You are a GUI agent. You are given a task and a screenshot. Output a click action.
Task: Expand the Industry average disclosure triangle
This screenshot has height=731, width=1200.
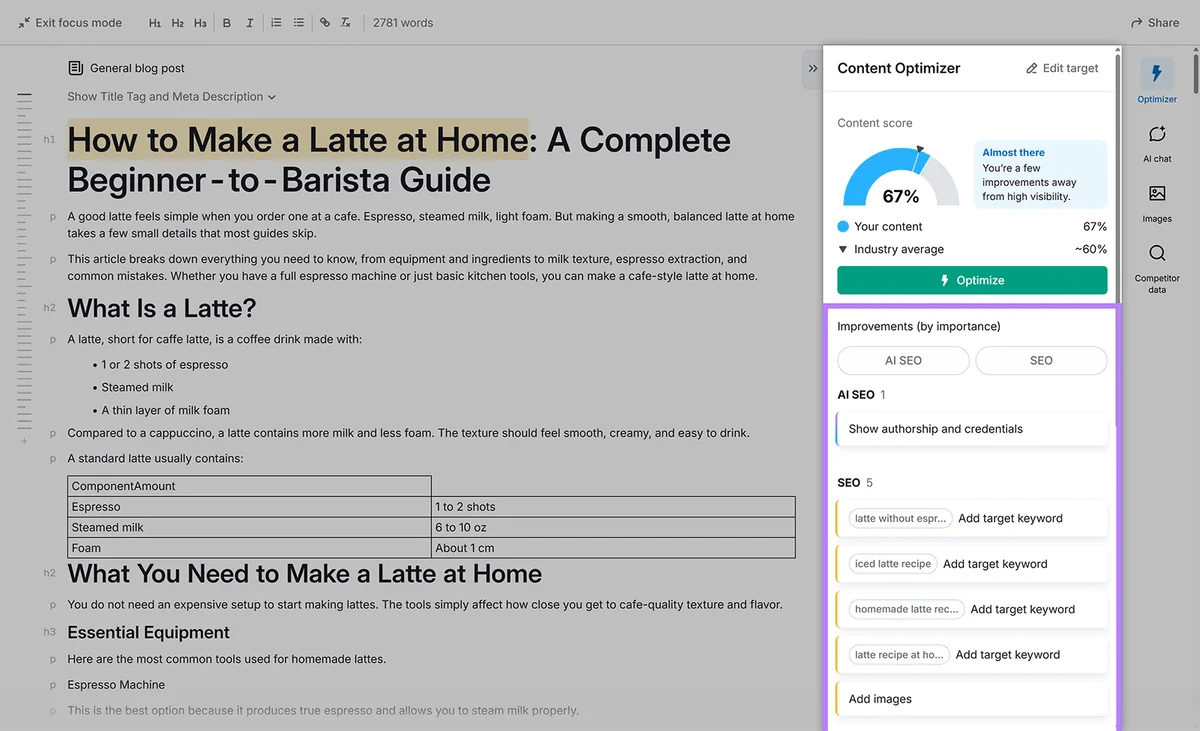click(843, 249)
